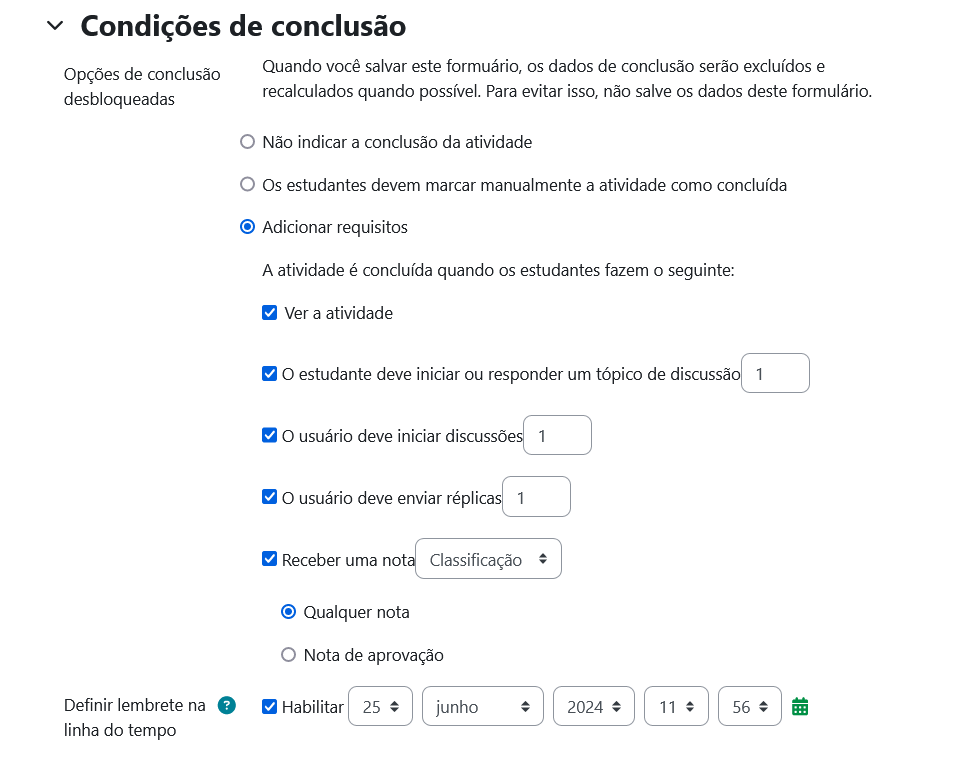Click the replies count input field
Image resolution: width=966 pixels, height=758 pixels.
click(x=536, y=497)
